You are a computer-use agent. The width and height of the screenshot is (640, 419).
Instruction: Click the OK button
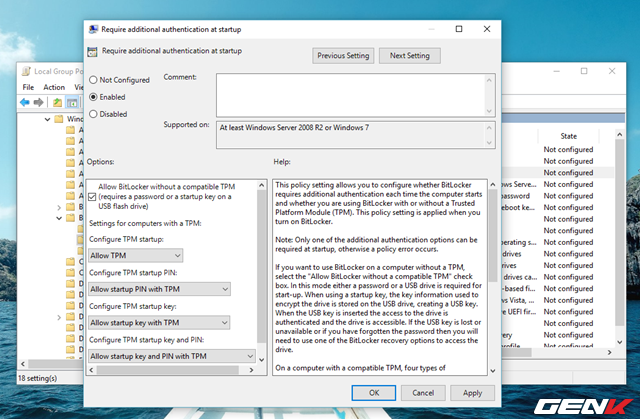click(x=373, y=393)
